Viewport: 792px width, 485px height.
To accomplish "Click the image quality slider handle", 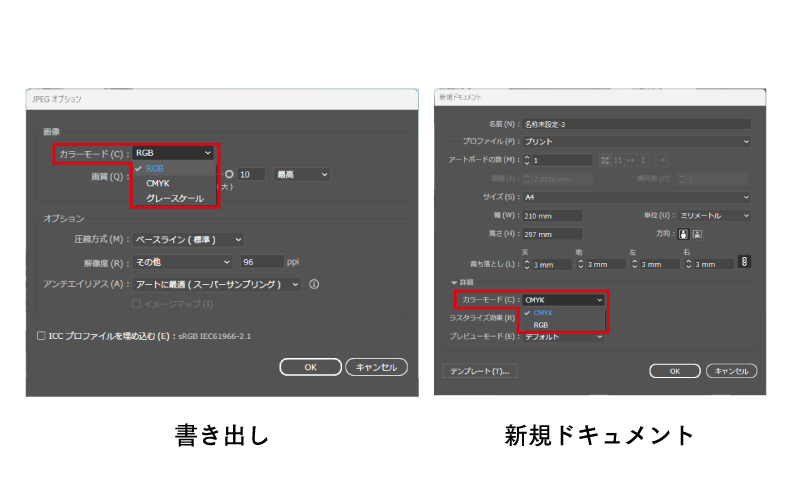I will point(228,173).
